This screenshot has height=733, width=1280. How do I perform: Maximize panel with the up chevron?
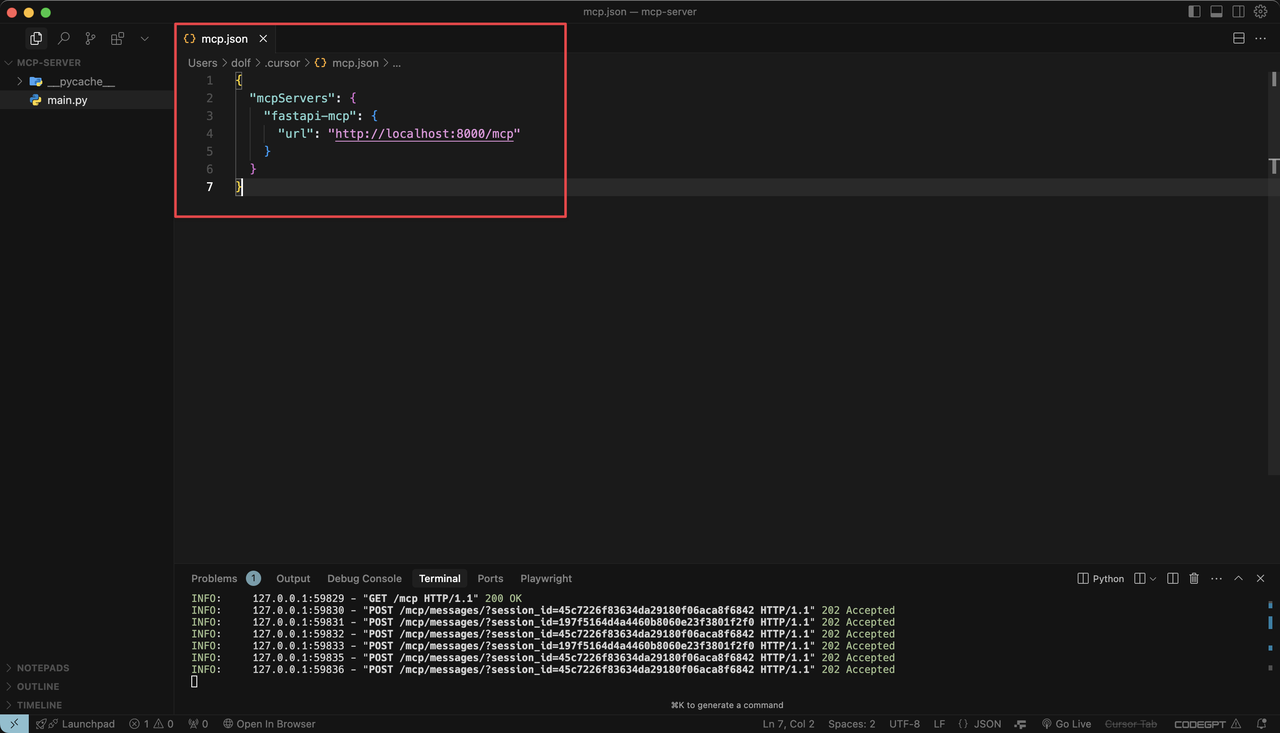[x=1238, y=578]
